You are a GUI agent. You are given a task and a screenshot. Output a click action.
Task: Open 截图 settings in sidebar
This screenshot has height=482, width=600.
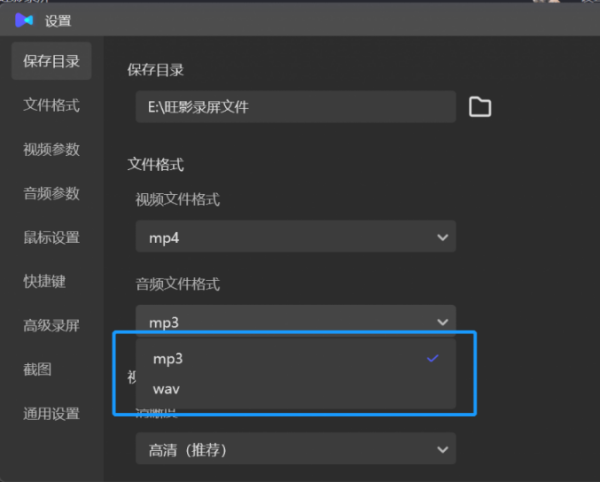37,370
